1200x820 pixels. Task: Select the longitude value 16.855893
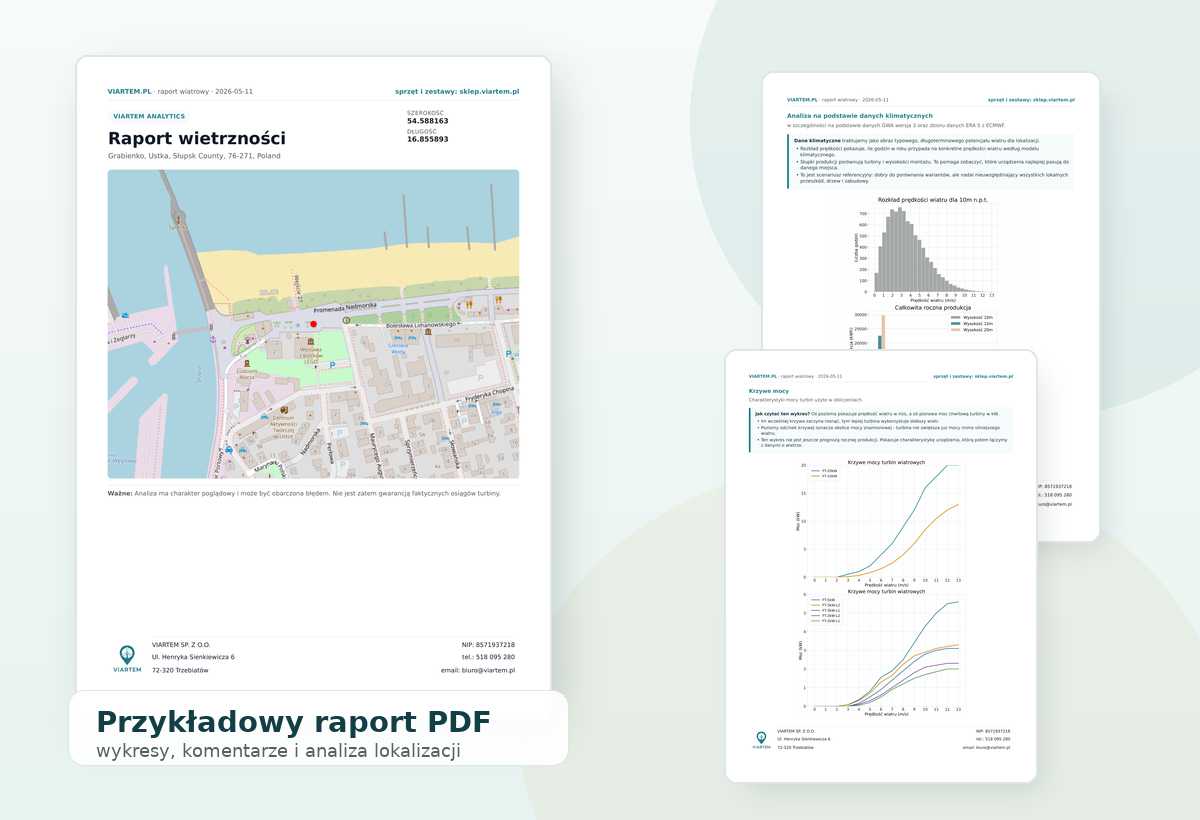click(x=428, y=139)
